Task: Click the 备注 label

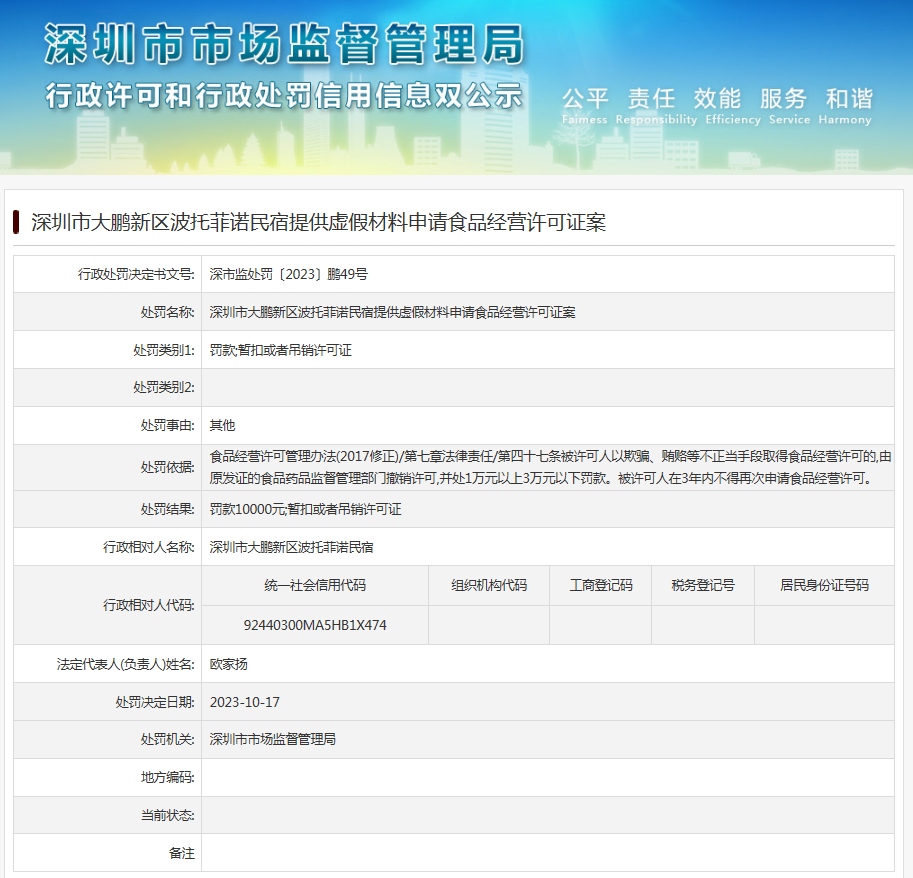Action: [x=182, y=853]
